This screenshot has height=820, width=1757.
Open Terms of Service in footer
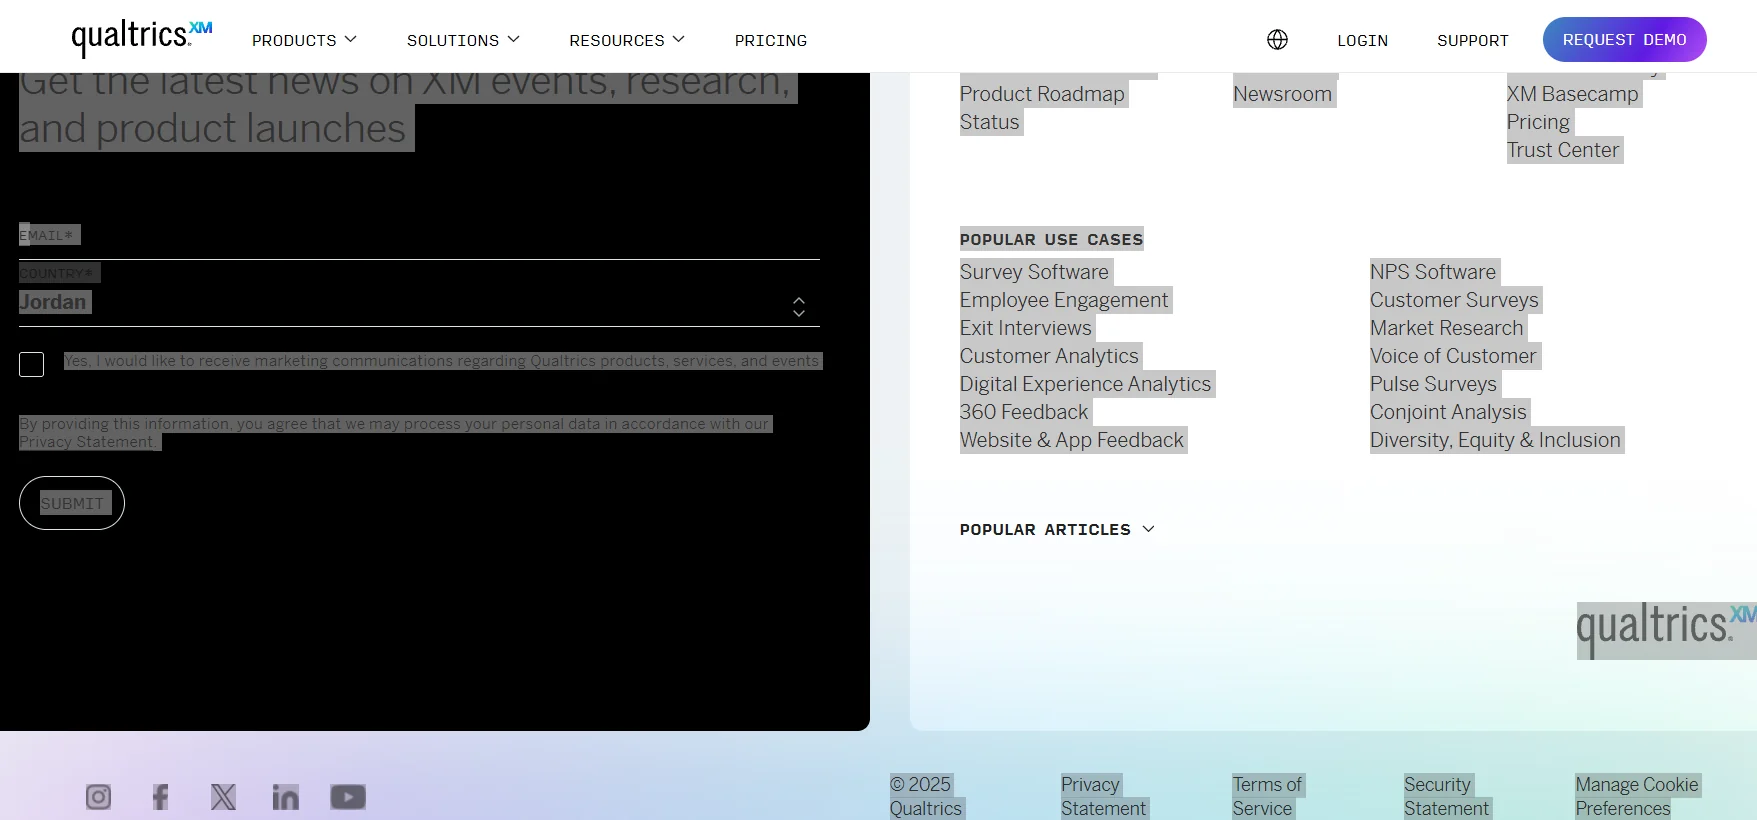(x=1267, y=797)
